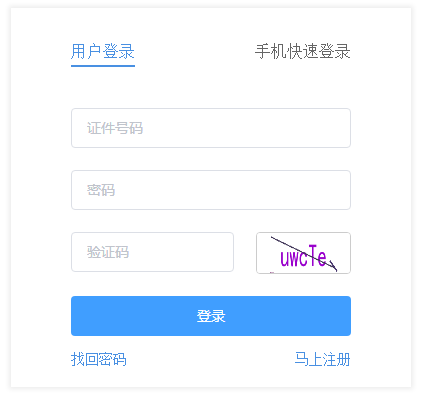Click the verification code entry box
The height and width of the screenshot is (397, 435).
point(152,252)
